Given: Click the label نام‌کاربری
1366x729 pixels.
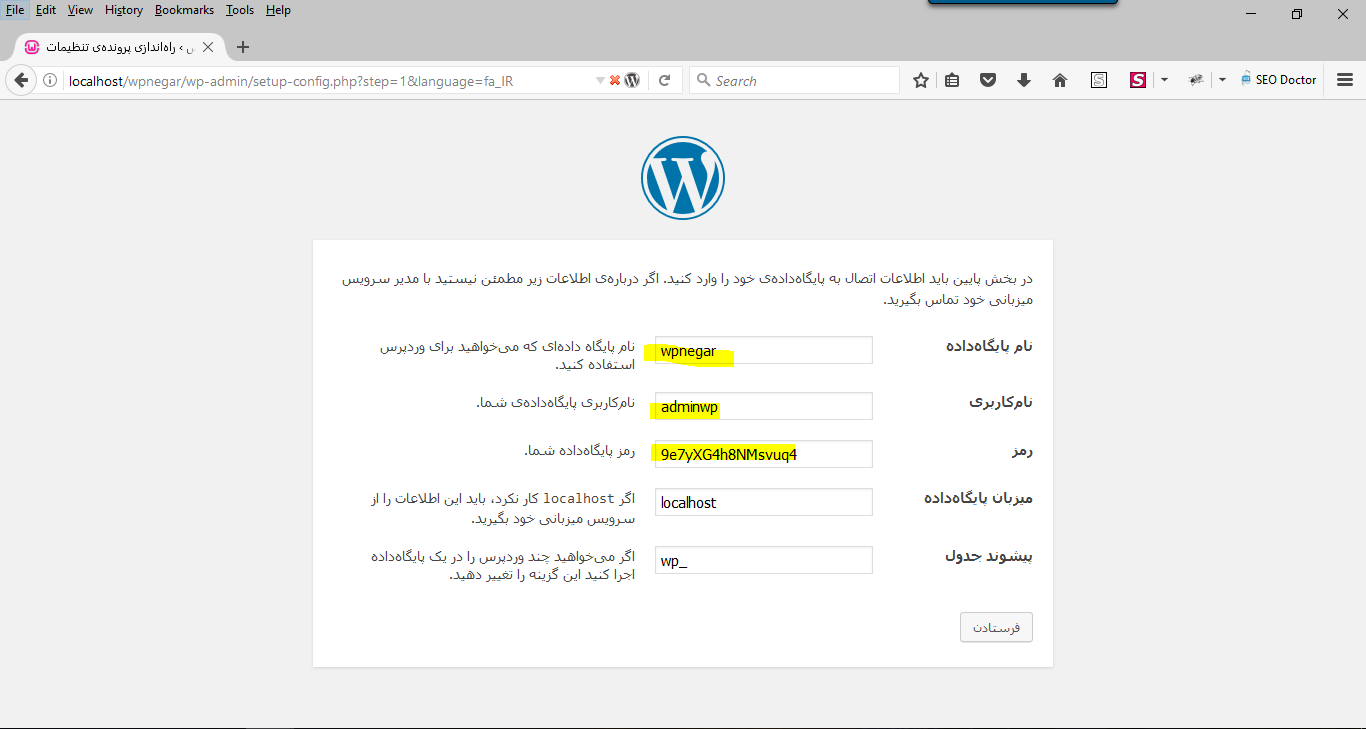Looking at the screenshot, I should tap(1001, 402).
